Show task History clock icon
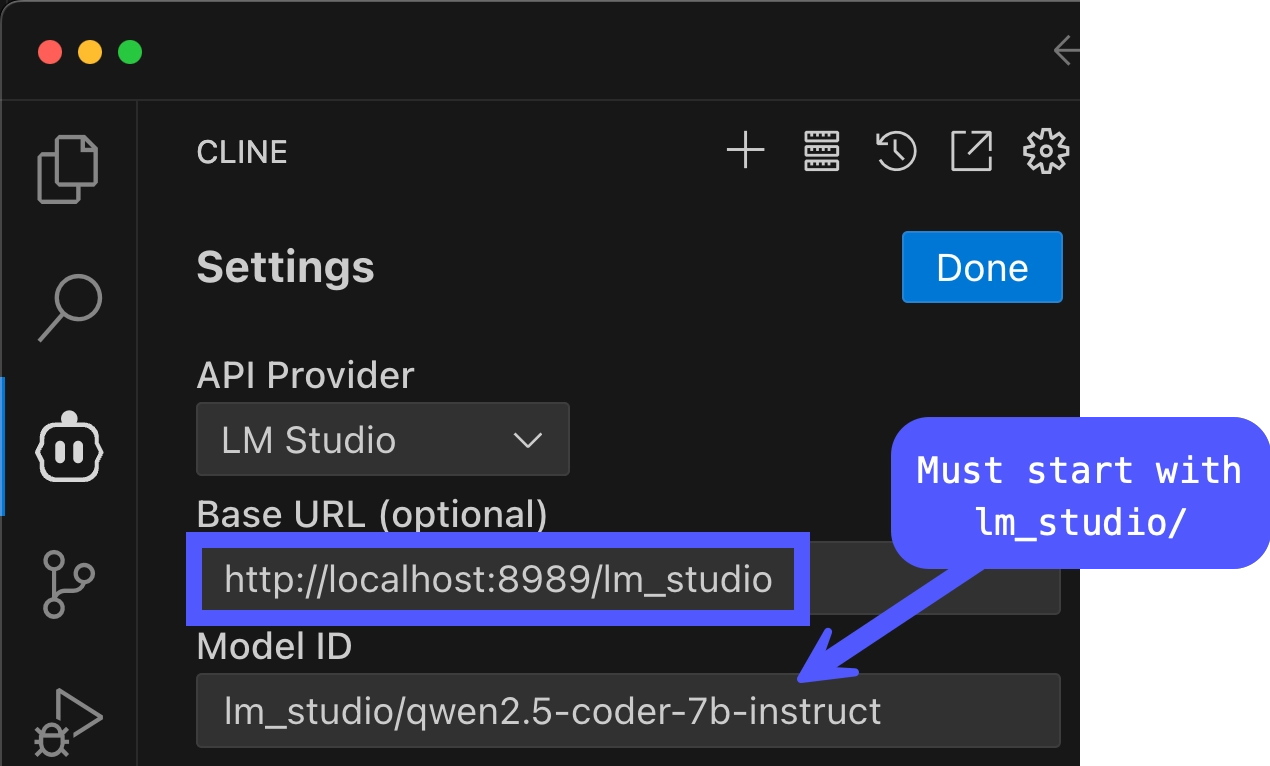 click(896, 151)
